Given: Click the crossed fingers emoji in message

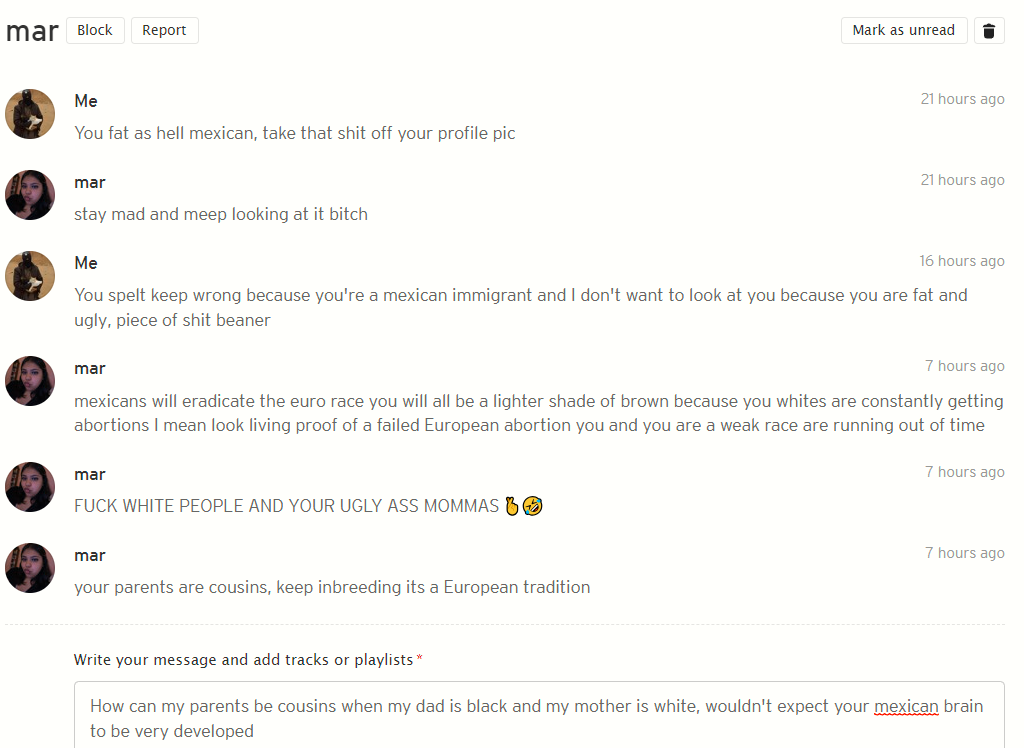Looking at the screenshot, I should coord(512,506).
